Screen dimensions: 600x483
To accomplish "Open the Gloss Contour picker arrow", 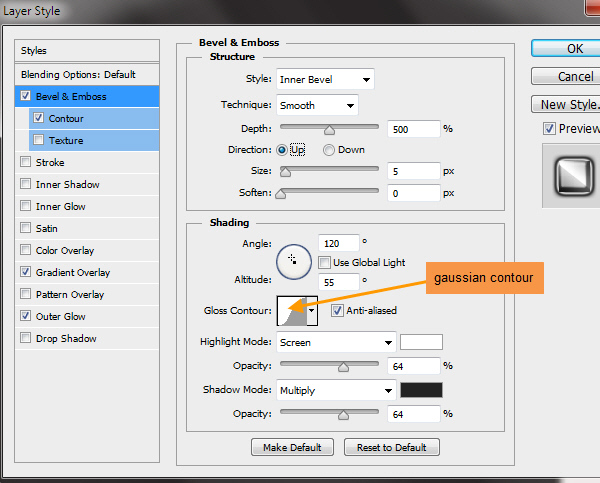I will [x=312, y=311].
